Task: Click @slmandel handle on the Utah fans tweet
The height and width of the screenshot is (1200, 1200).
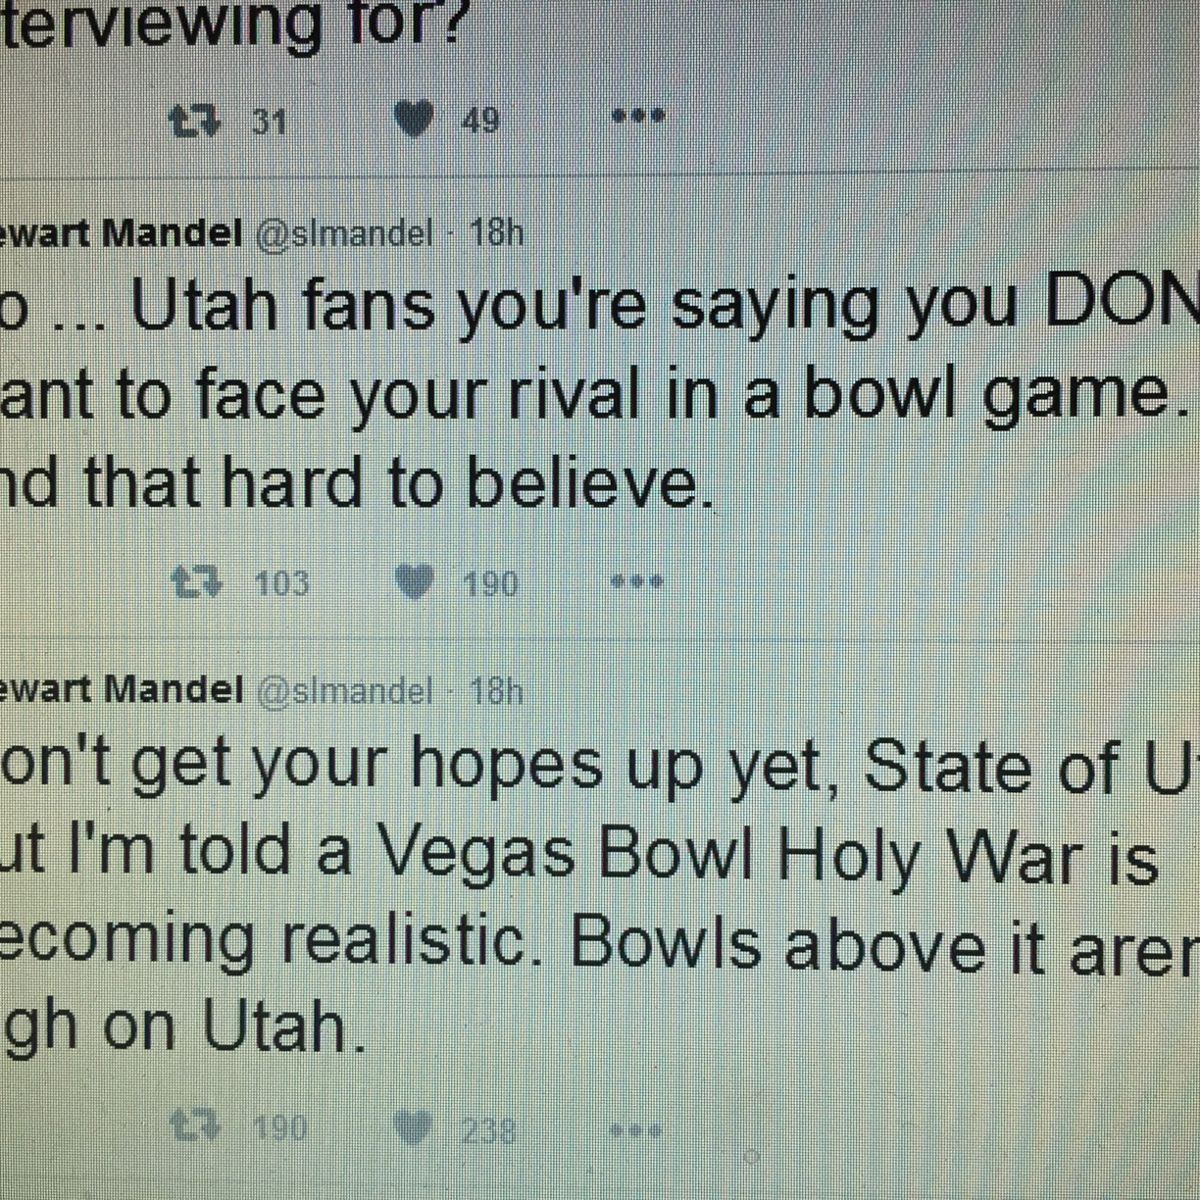Action: 346,234
